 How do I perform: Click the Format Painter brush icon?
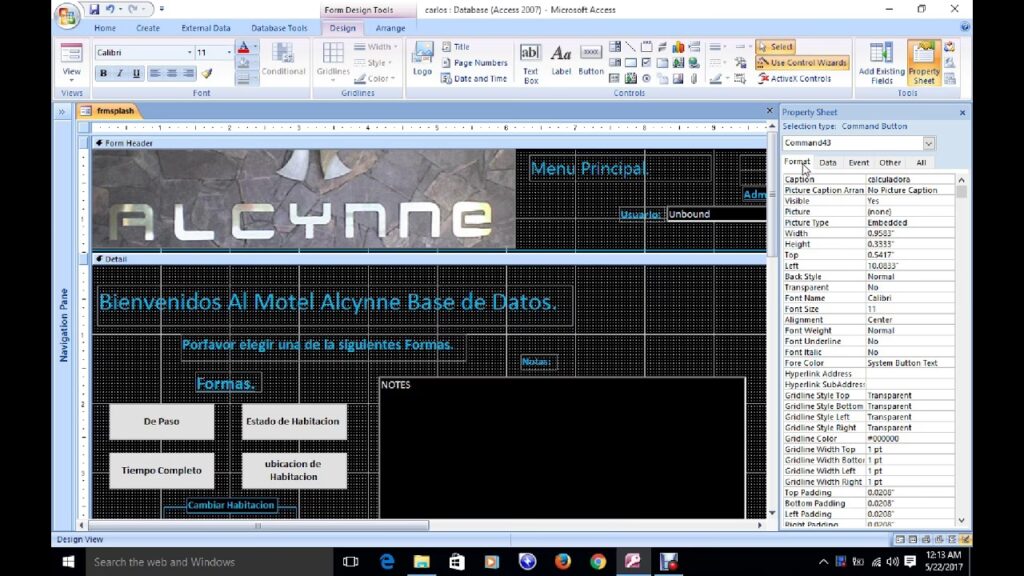(207, 74)
